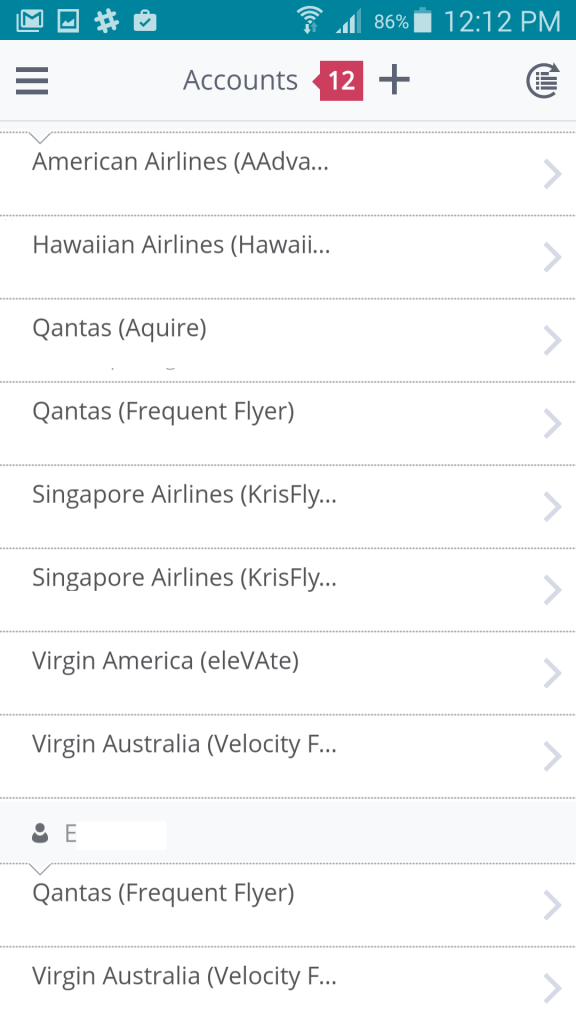Open first Virgin Australia (Velocity) account
Viewport: 576px width, 1024px height.
288,756
